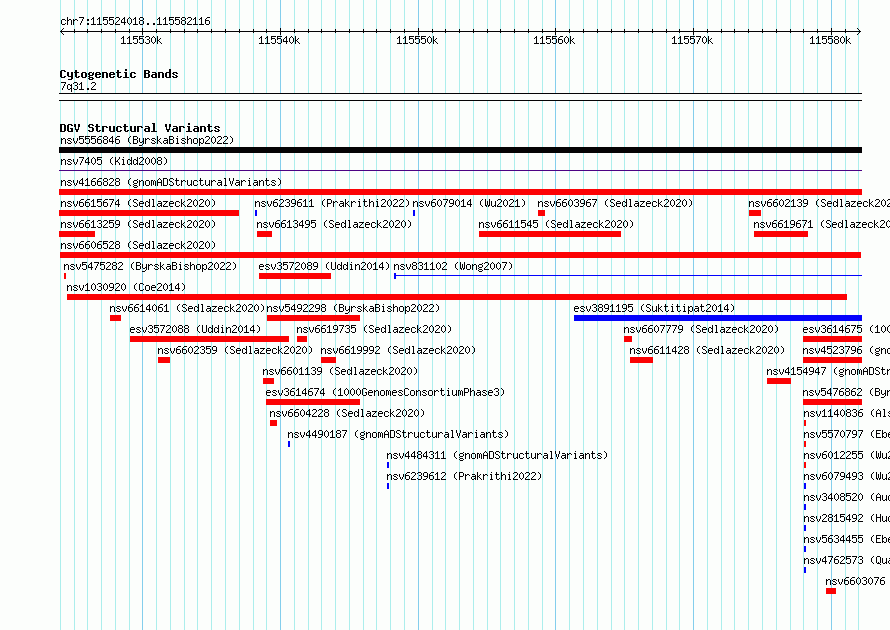Open nsv6614061 (Sedlazeck2020) label
The image size is (890, 630).
click(187, 308)
